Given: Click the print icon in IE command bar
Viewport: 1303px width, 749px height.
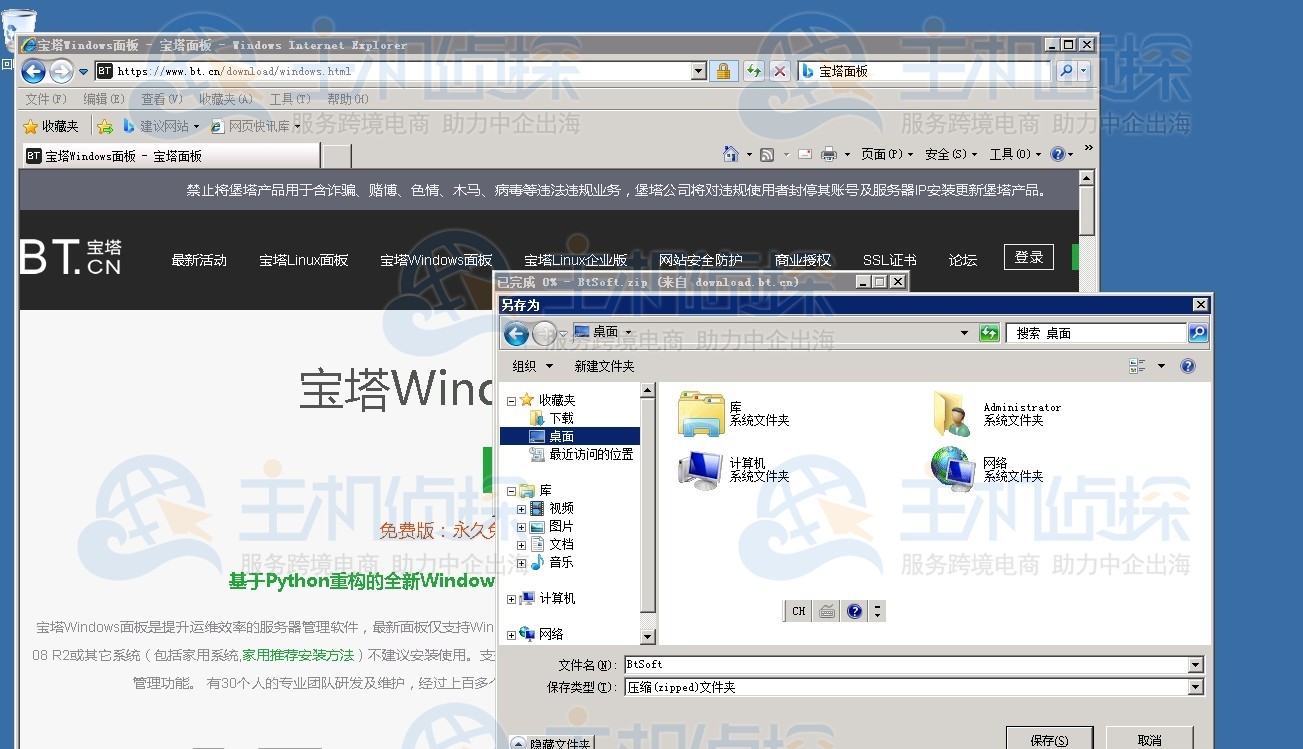Looking at the screenshot, I should click(829, 154).
